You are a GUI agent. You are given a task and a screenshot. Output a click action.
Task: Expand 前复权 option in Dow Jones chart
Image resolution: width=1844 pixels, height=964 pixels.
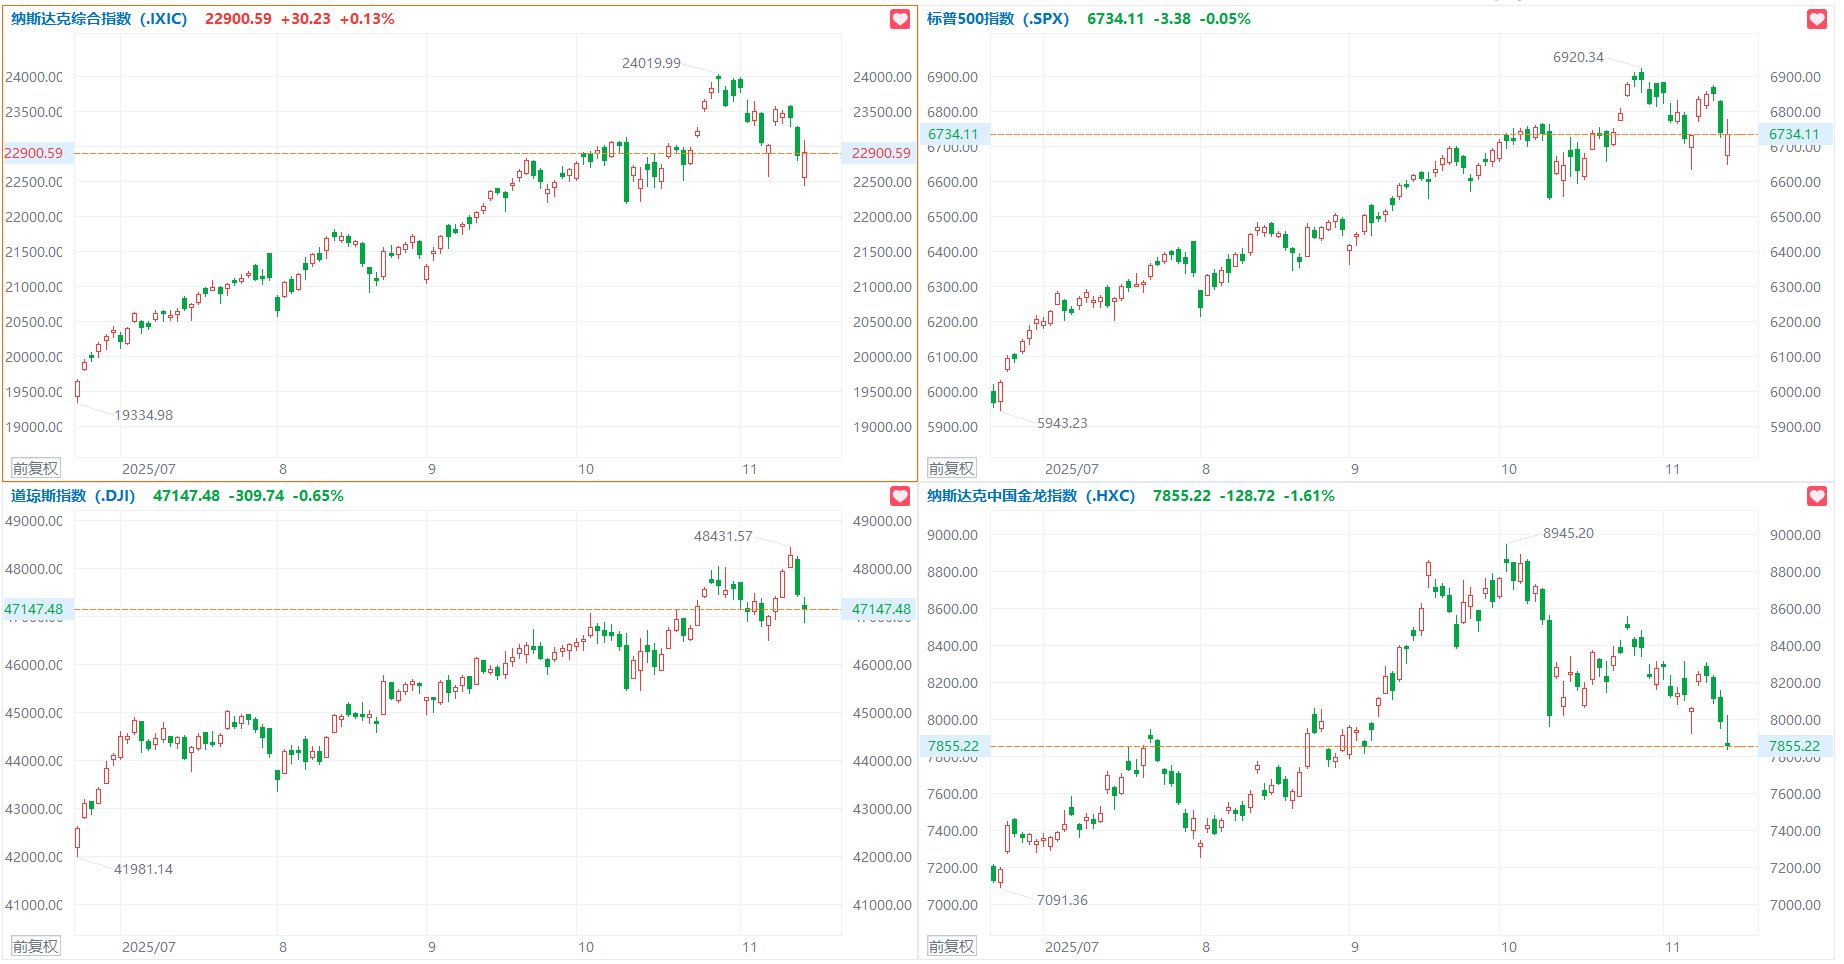point(35,946)
